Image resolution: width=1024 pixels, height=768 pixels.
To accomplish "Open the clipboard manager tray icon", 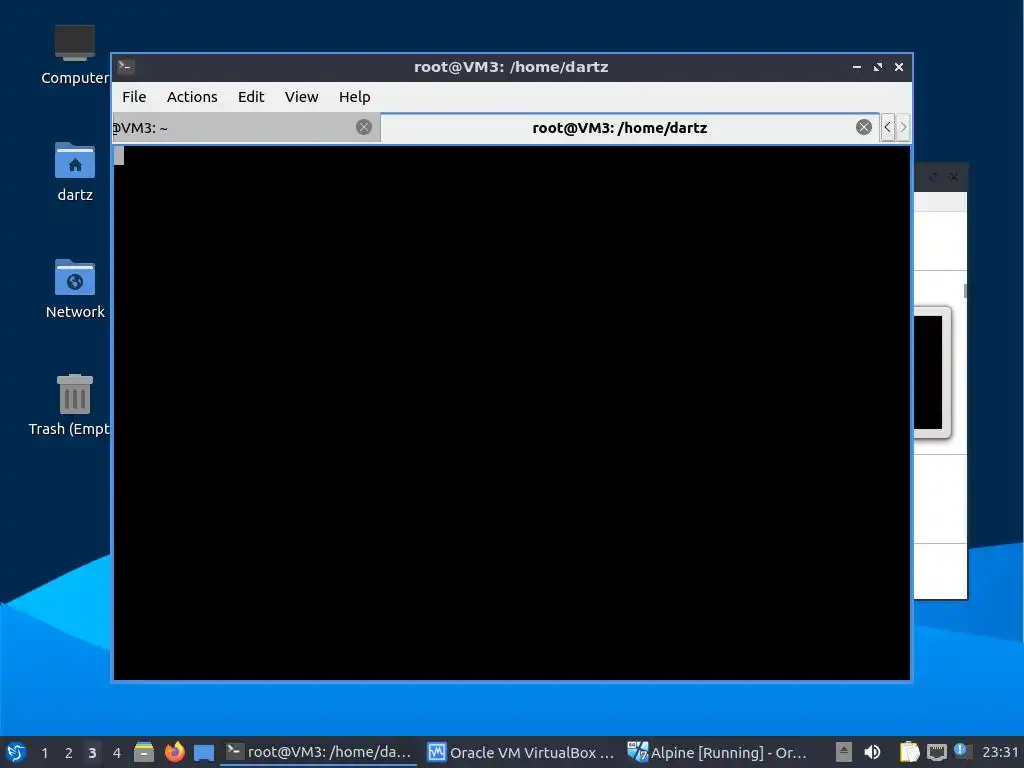I will click(909, 752).
